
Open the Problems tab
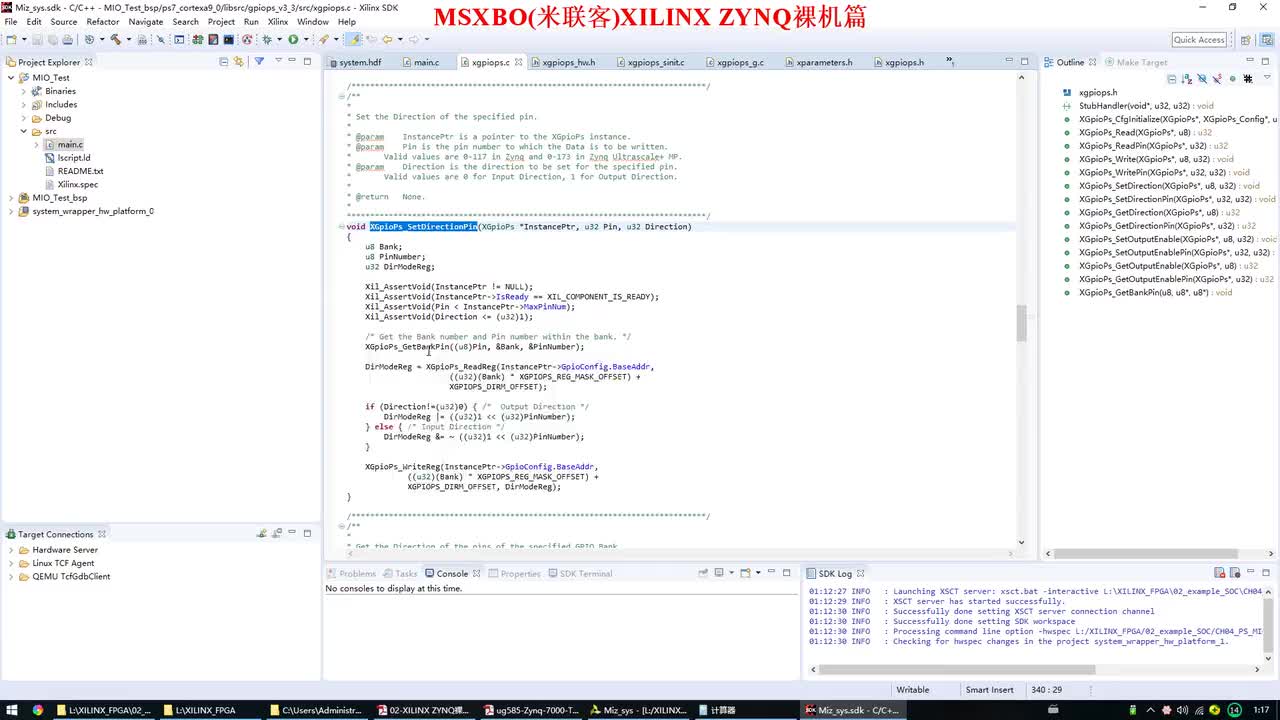tap(350, 573)
